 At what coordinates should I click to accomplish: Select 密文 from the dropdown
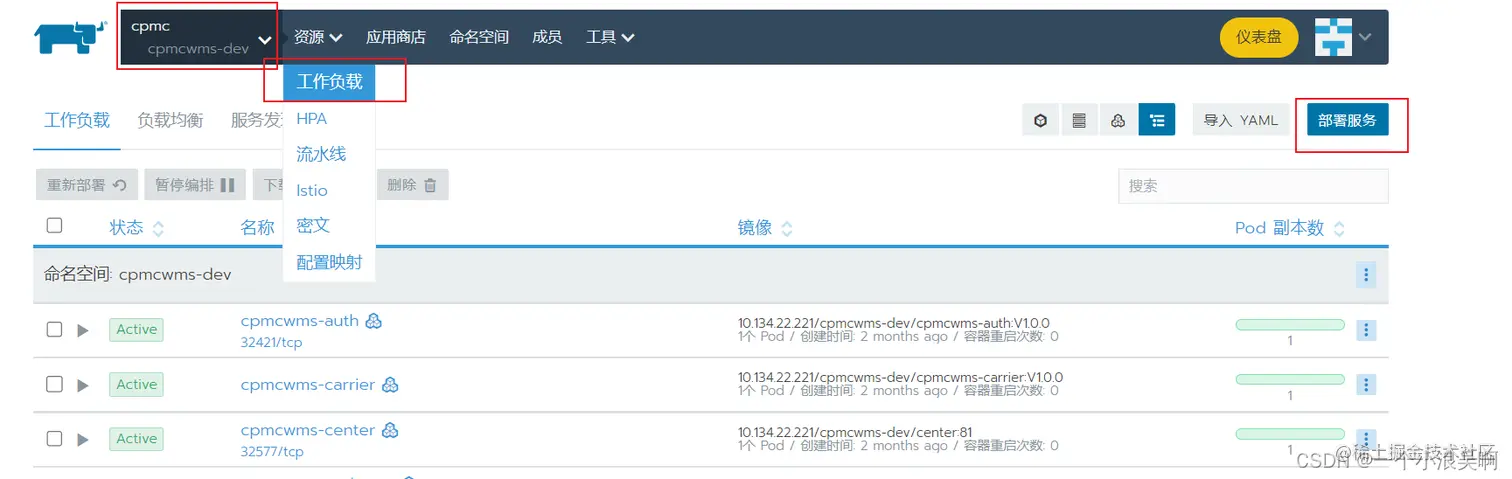313,225
